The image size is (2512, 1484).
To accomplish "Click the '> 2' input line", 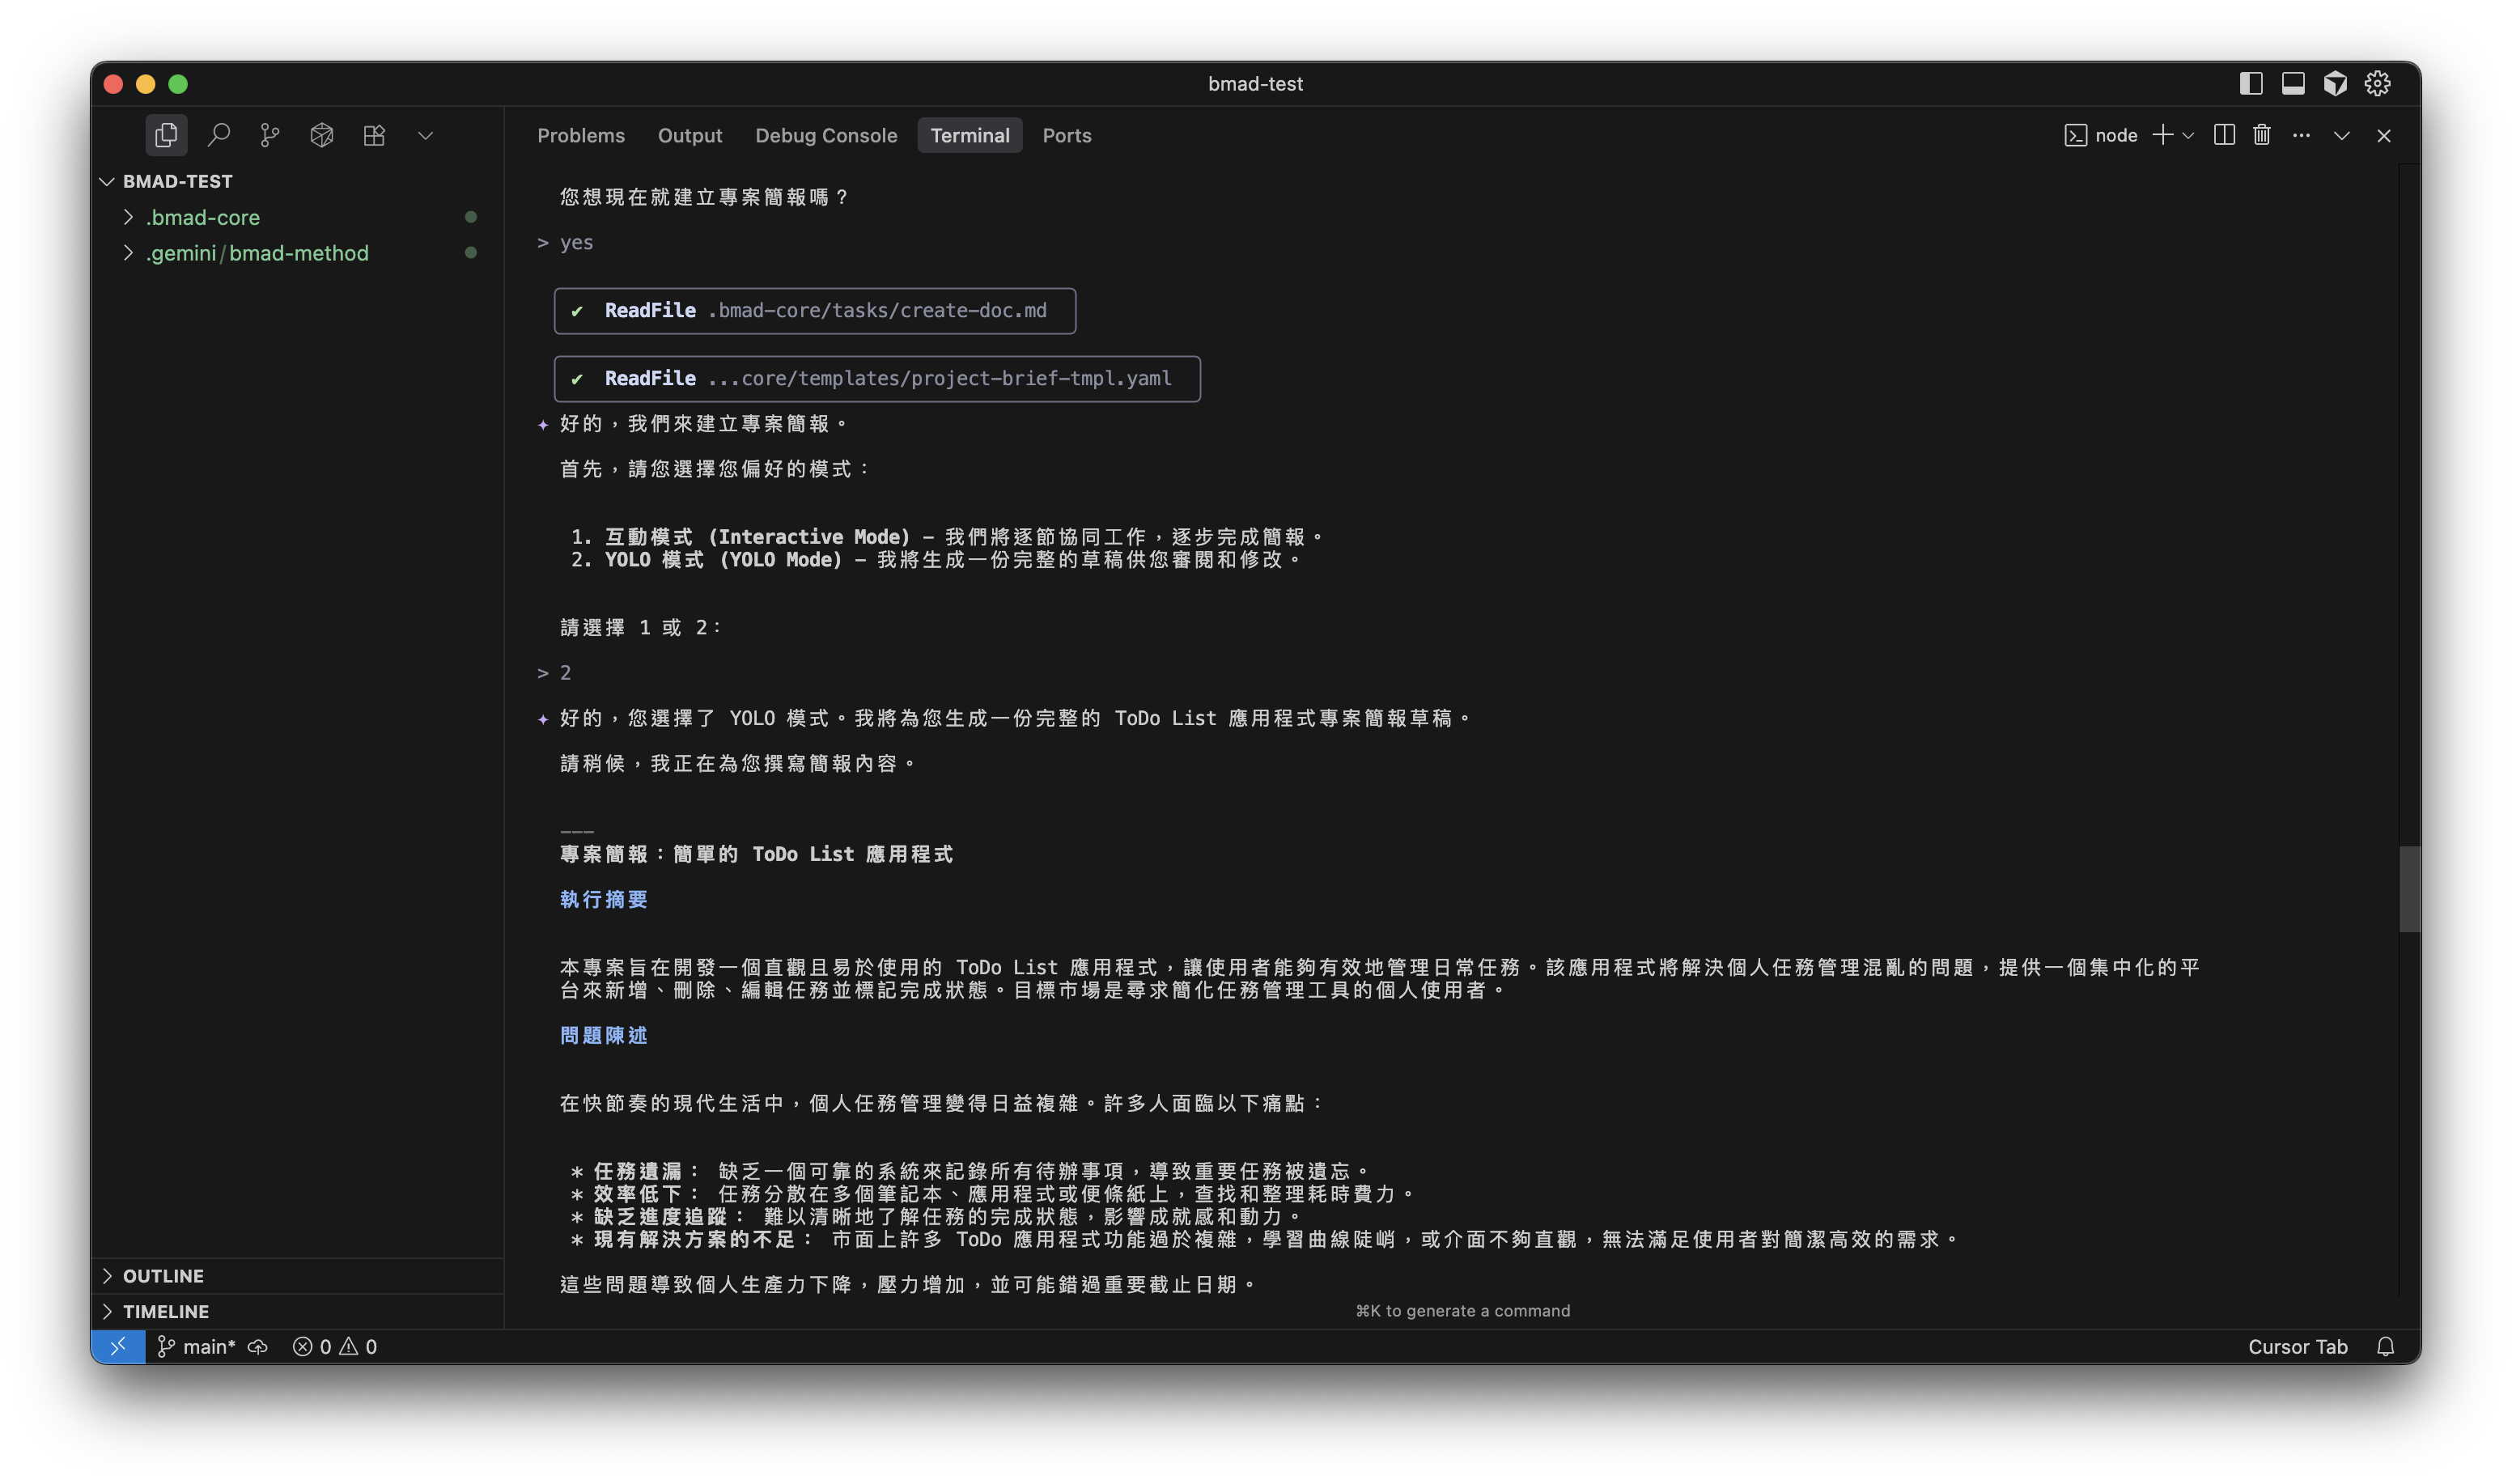I will coord(554,673).
